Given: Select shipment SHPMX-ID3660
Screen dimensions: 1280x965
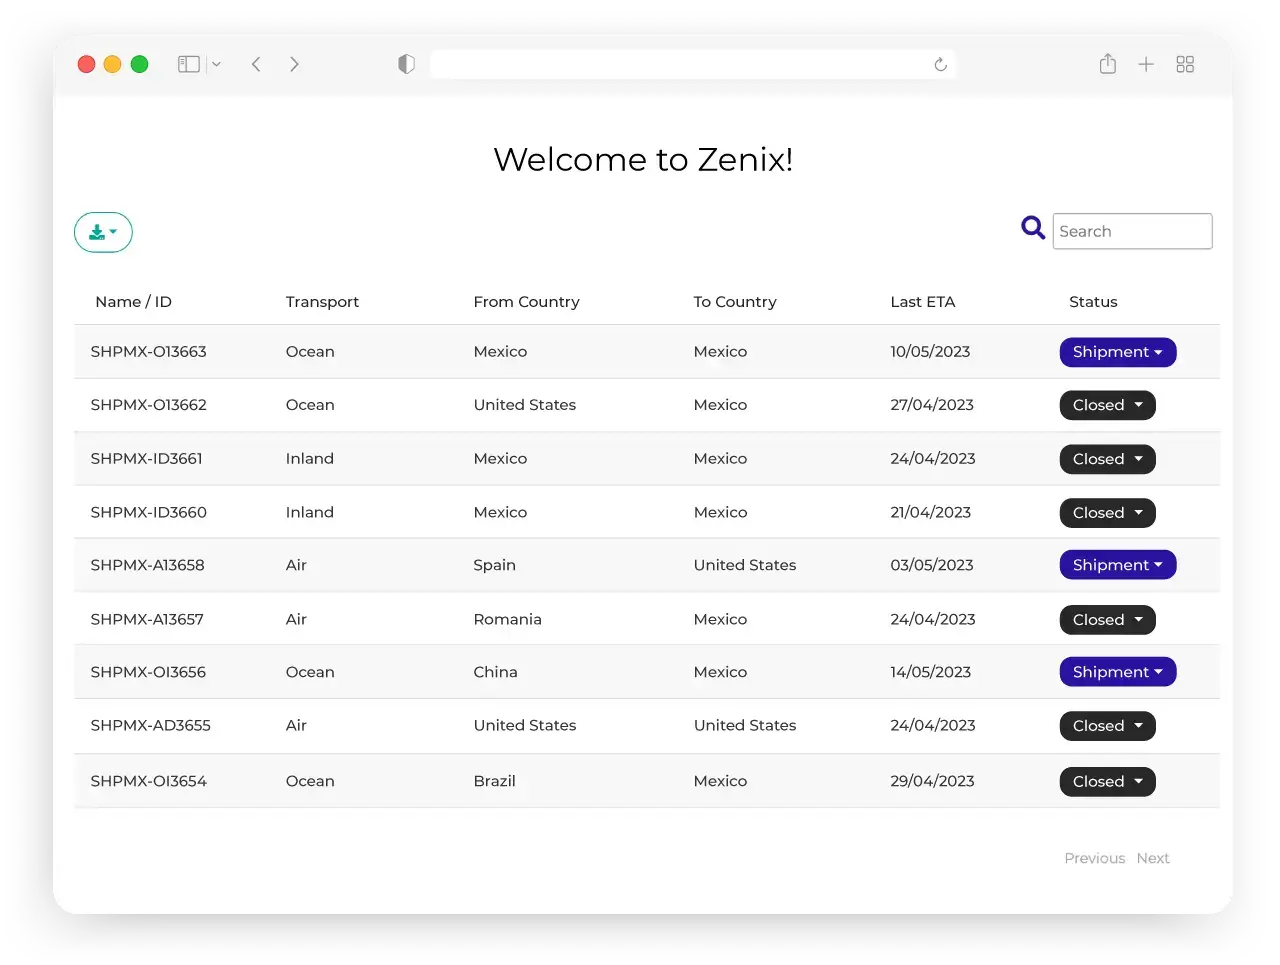Looking at the screenshot, I should click(x=148, y=513).
